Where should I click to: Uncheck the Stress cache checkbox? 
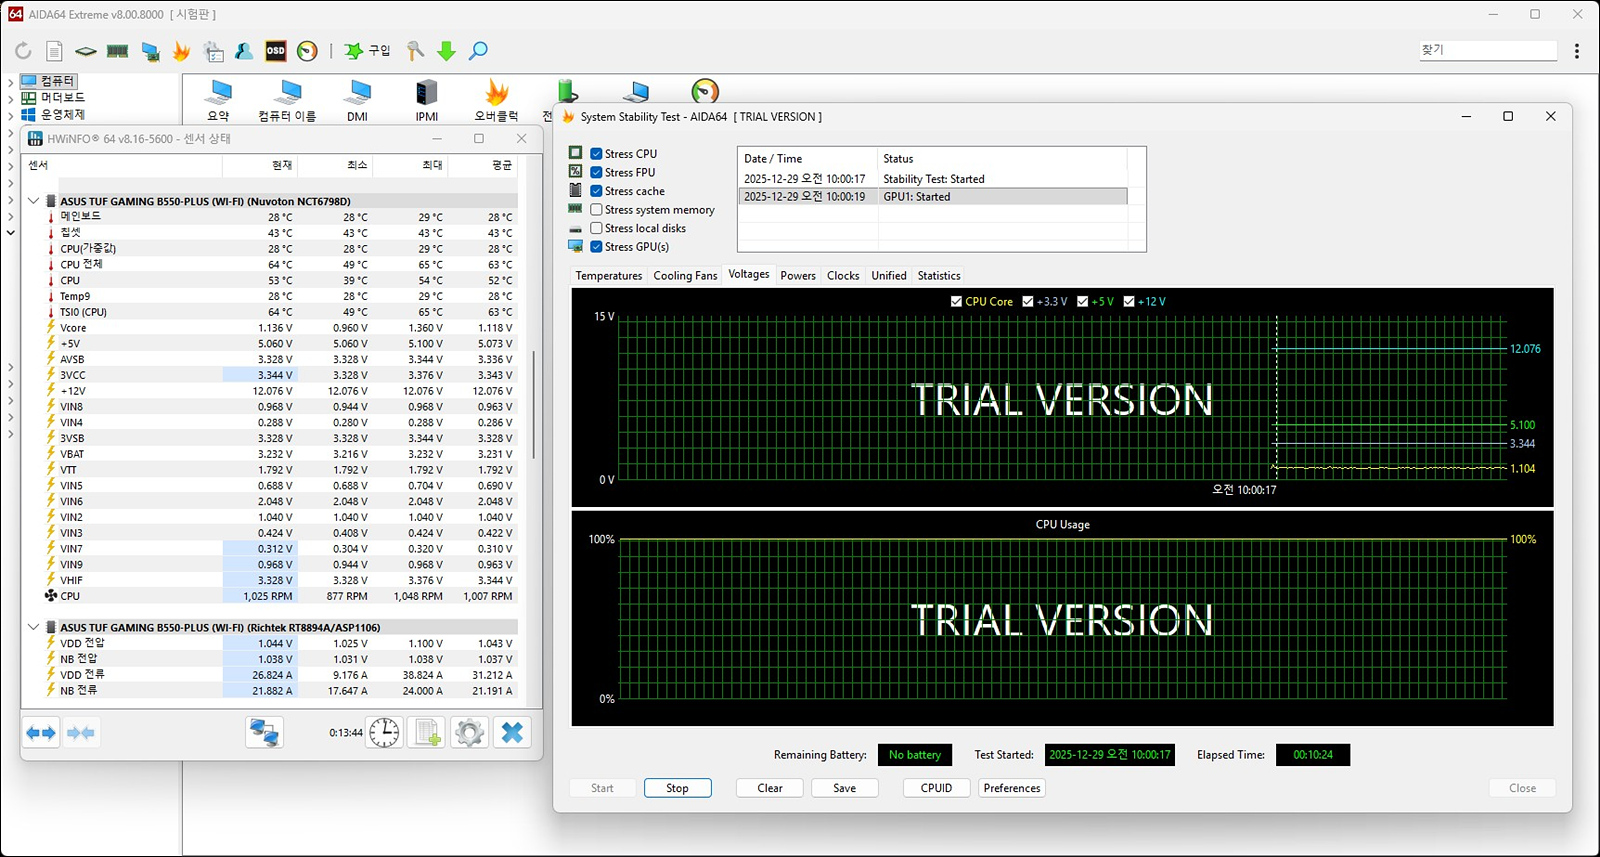(x=596, y=191)
